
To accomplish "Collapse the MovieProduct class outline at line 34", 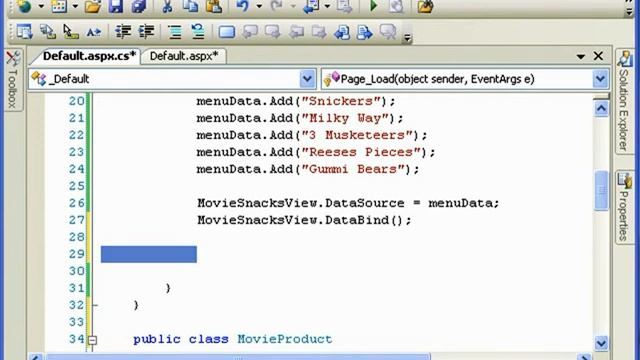I will (x=93, y=340).
